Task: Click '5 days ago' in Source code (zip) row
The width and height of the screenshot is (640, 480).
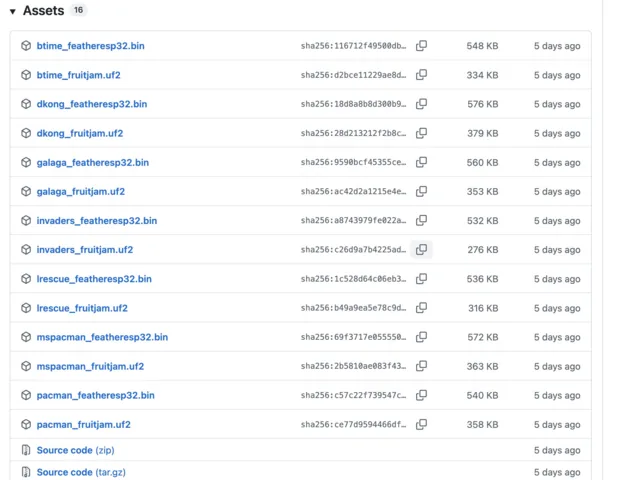Action: click(x=557, y=450)
